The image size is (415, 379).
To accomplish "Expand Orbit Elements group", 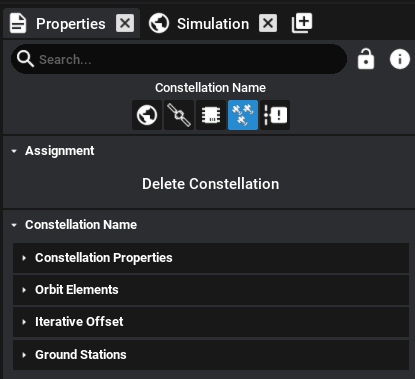I will [x=211, y=290].
